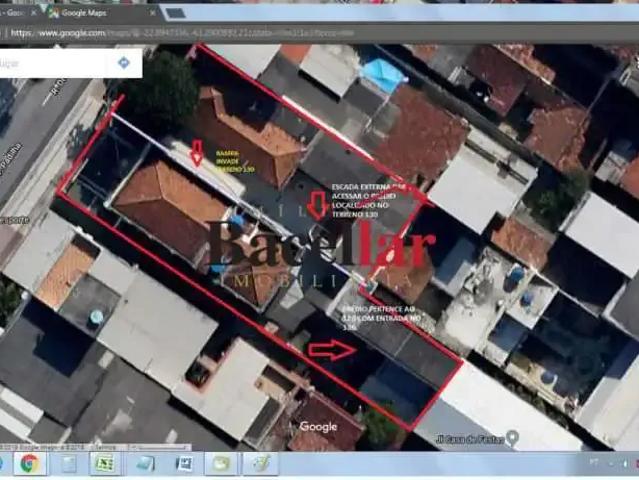Open the JI Casa de Festas place label
639x480 pixels.
[x=469, y=440]
